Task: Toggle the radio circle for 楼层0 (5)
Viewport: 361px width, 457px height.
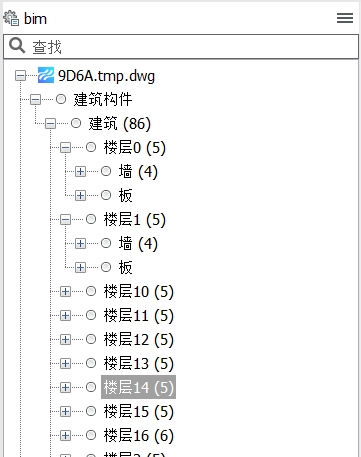Action: (x=91, y=147)
